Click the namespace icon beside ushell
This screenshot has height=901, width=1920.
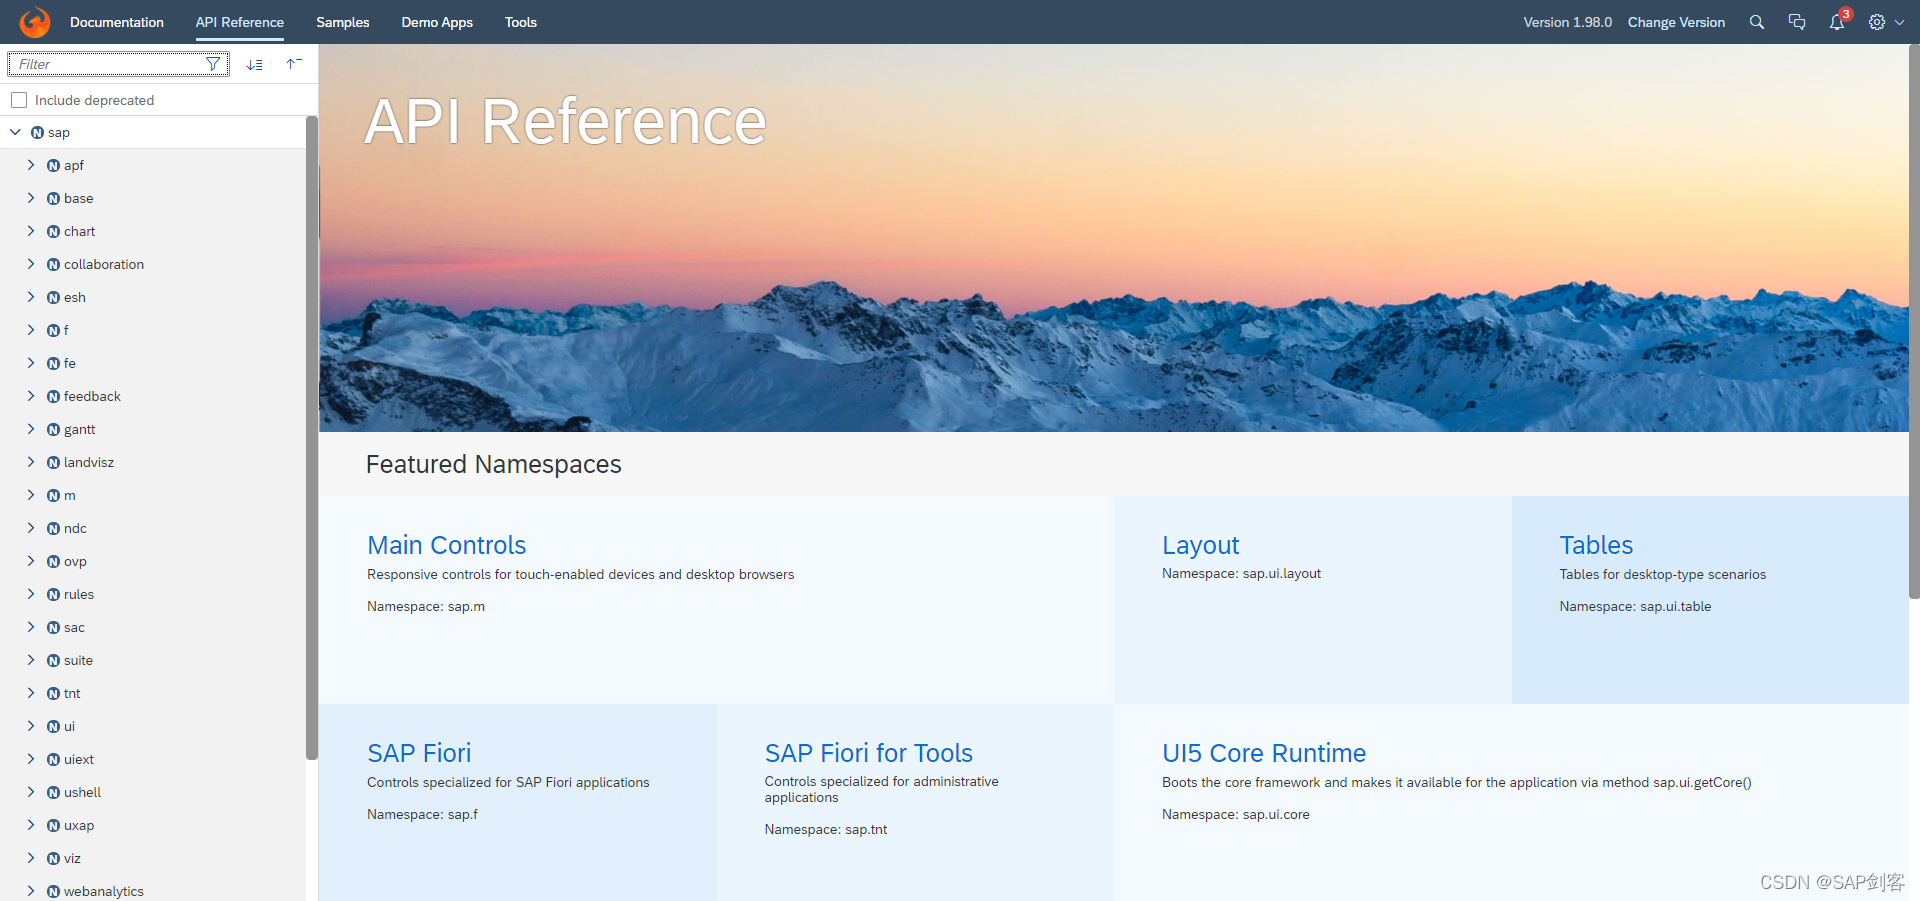coord(54,793)
